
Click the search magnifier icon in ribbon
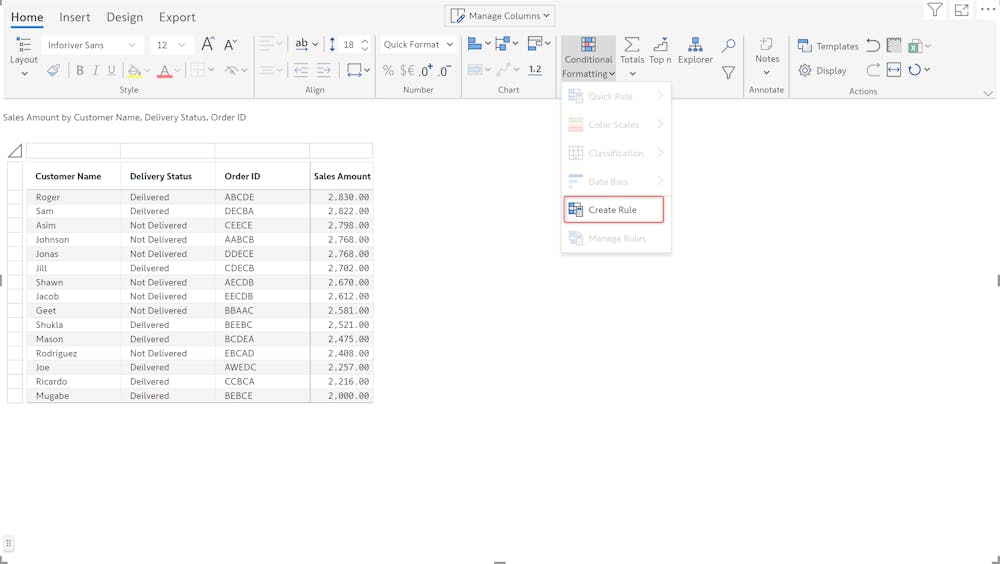click(x=728, y=46)
